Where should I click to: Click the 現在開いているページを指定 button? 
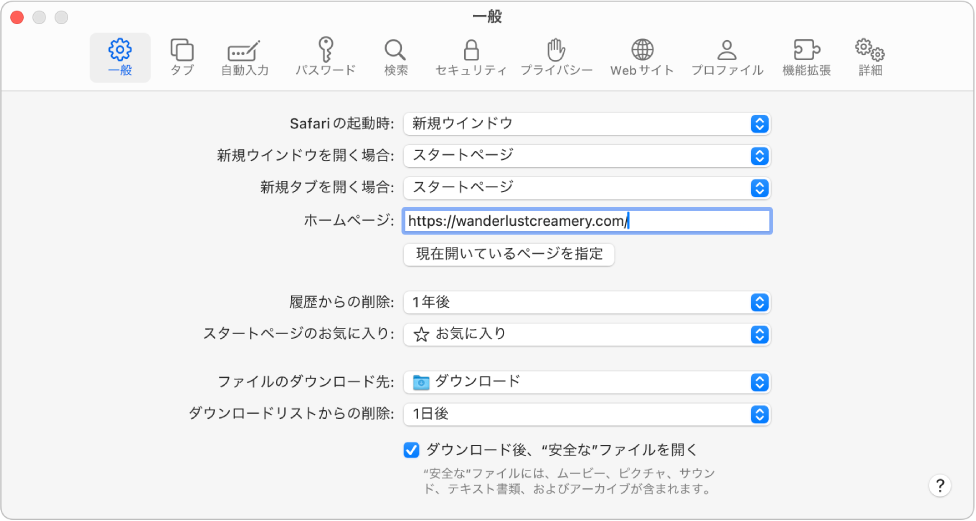pyautogui.click(x=509, y=254)
